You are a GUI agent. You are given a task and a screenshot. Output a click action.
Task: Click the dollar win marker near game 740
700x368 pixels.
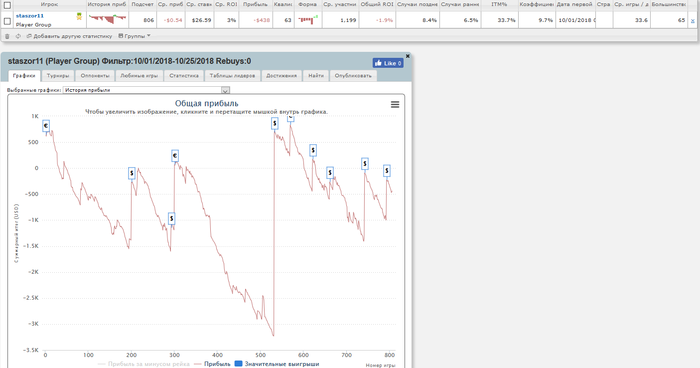pos(365,164)
